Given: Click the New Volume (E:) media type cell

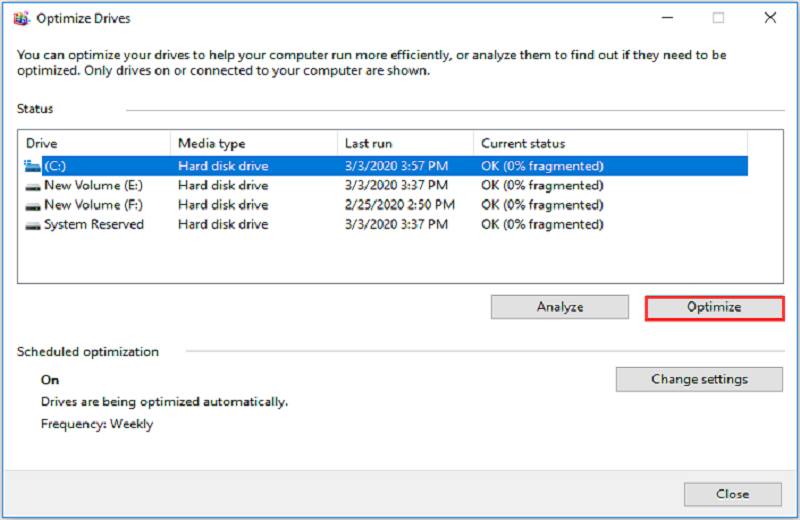Looking at the screenshot, I should [x=223, y=186].
